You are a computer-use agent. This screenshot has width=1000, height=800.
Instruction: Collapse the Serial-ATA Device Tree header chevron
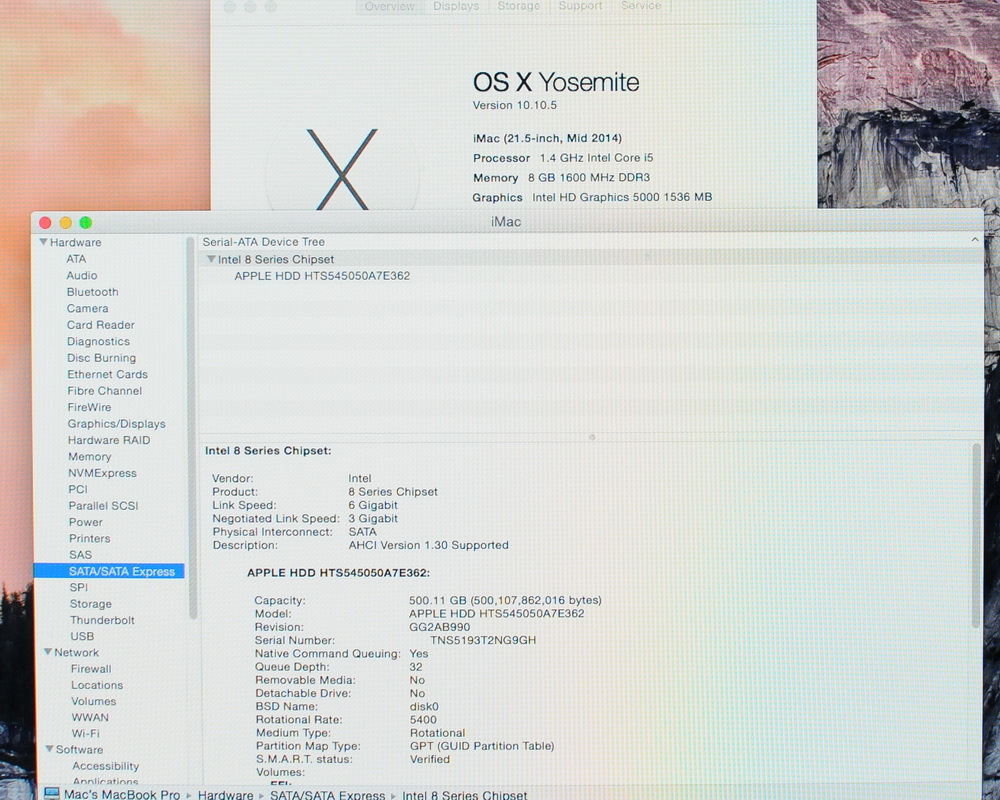click(x=974, y=240)
